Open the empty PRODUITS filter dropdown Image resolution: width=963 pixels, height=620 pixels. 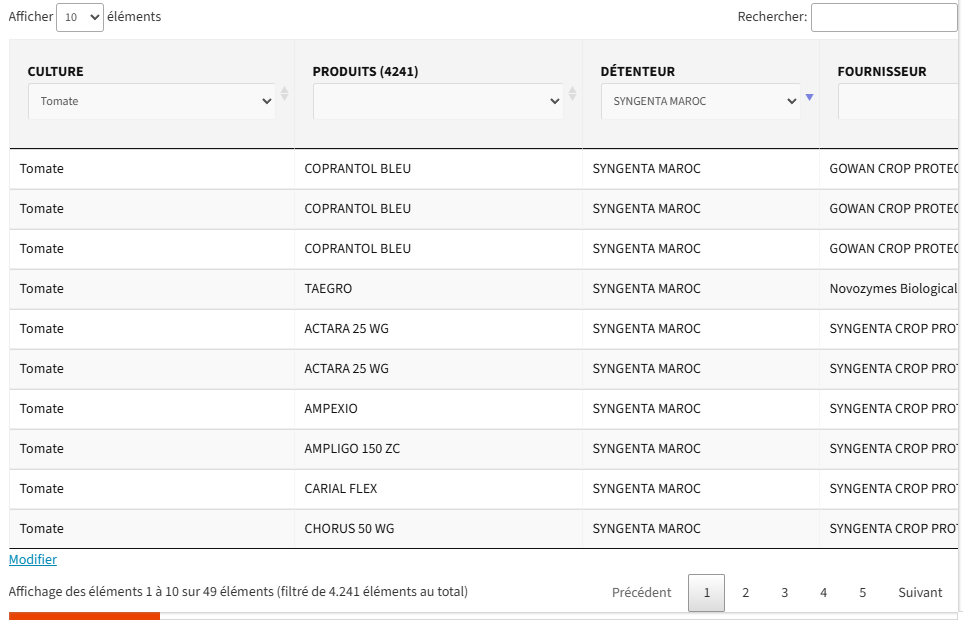coord(438,101)
